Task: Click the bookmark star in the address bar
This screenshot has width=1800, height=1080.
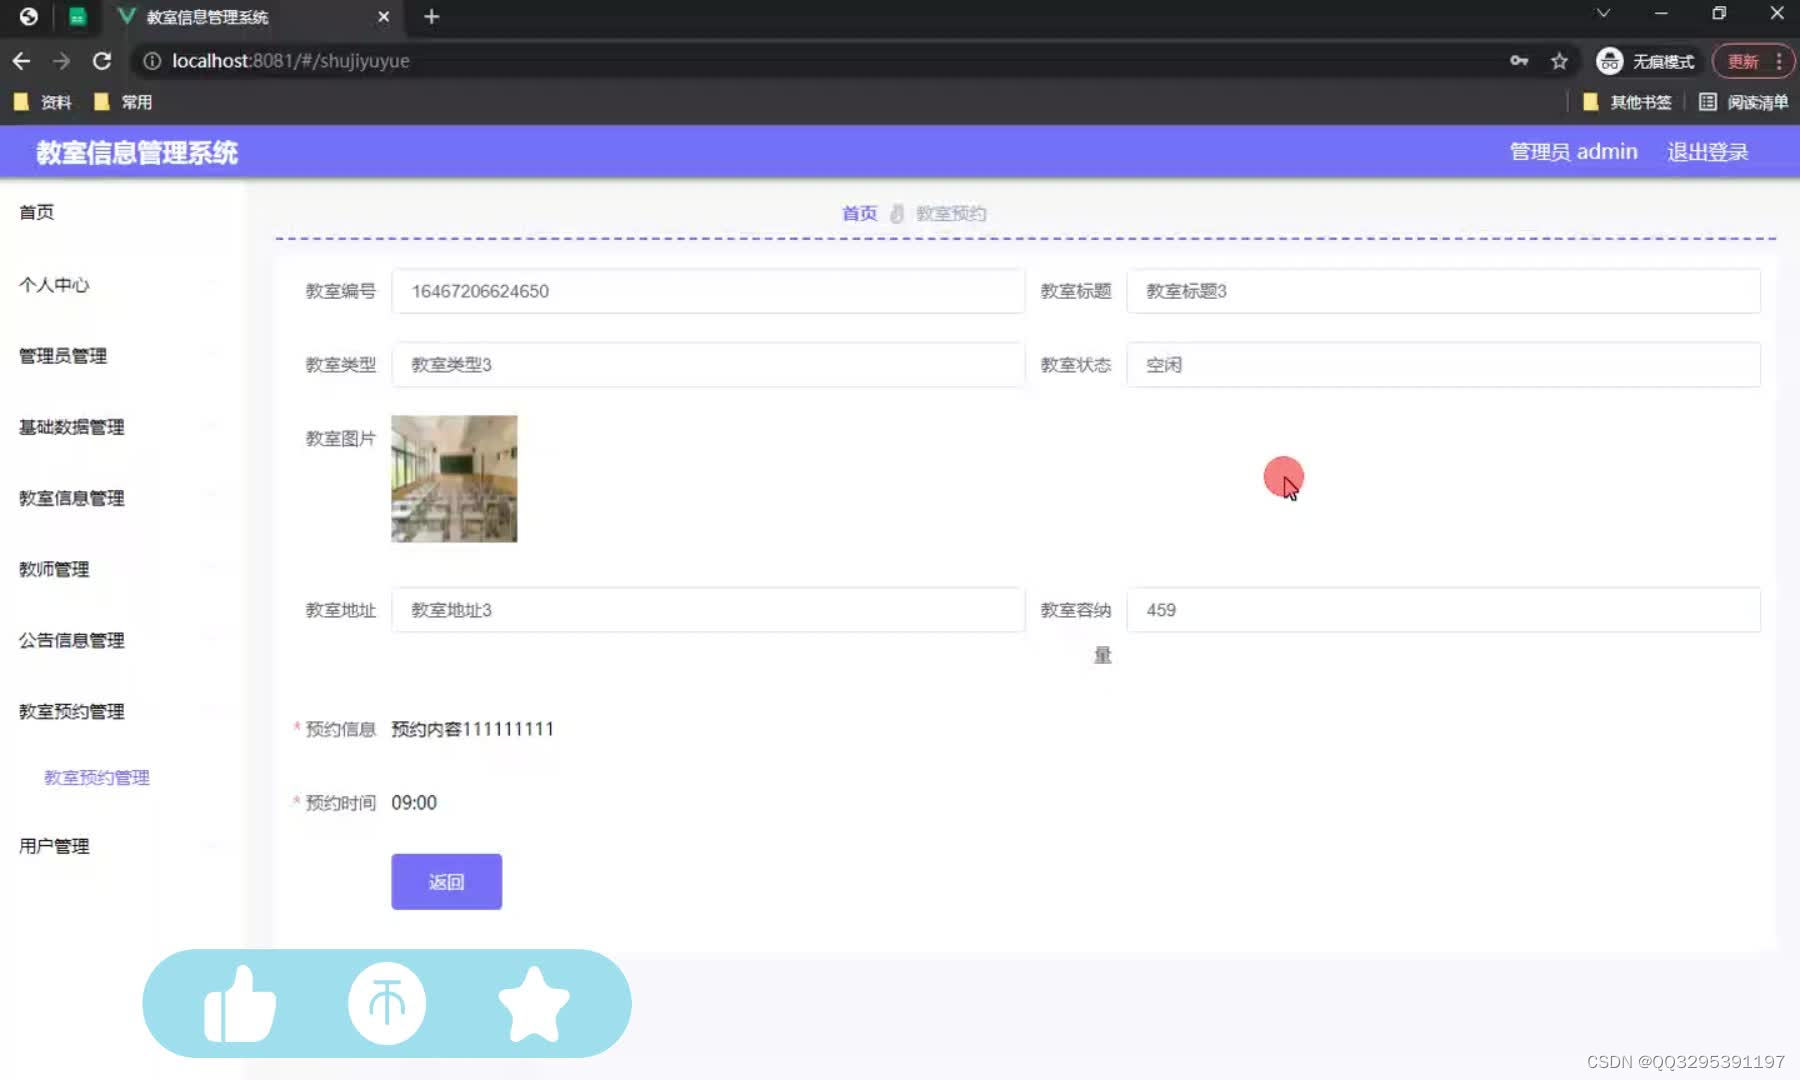Action: (x=1558, y=61)
